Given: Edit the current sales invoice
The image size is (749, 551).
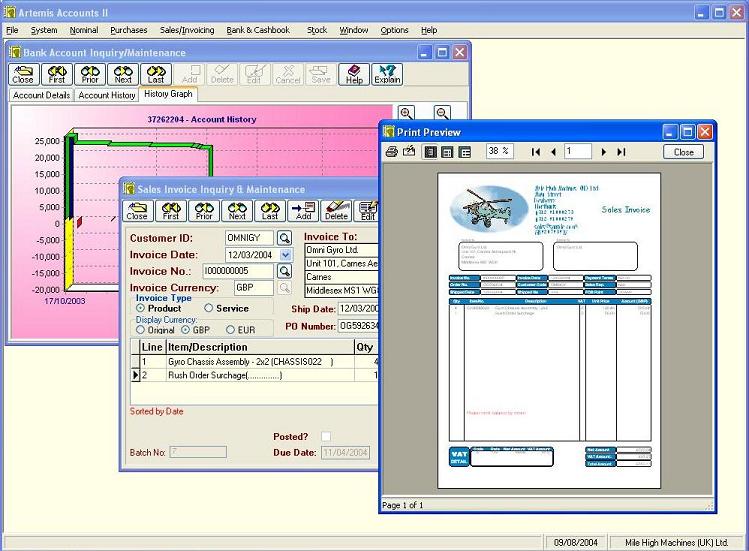Looking at the screenshot, I should tap(367, 211).
